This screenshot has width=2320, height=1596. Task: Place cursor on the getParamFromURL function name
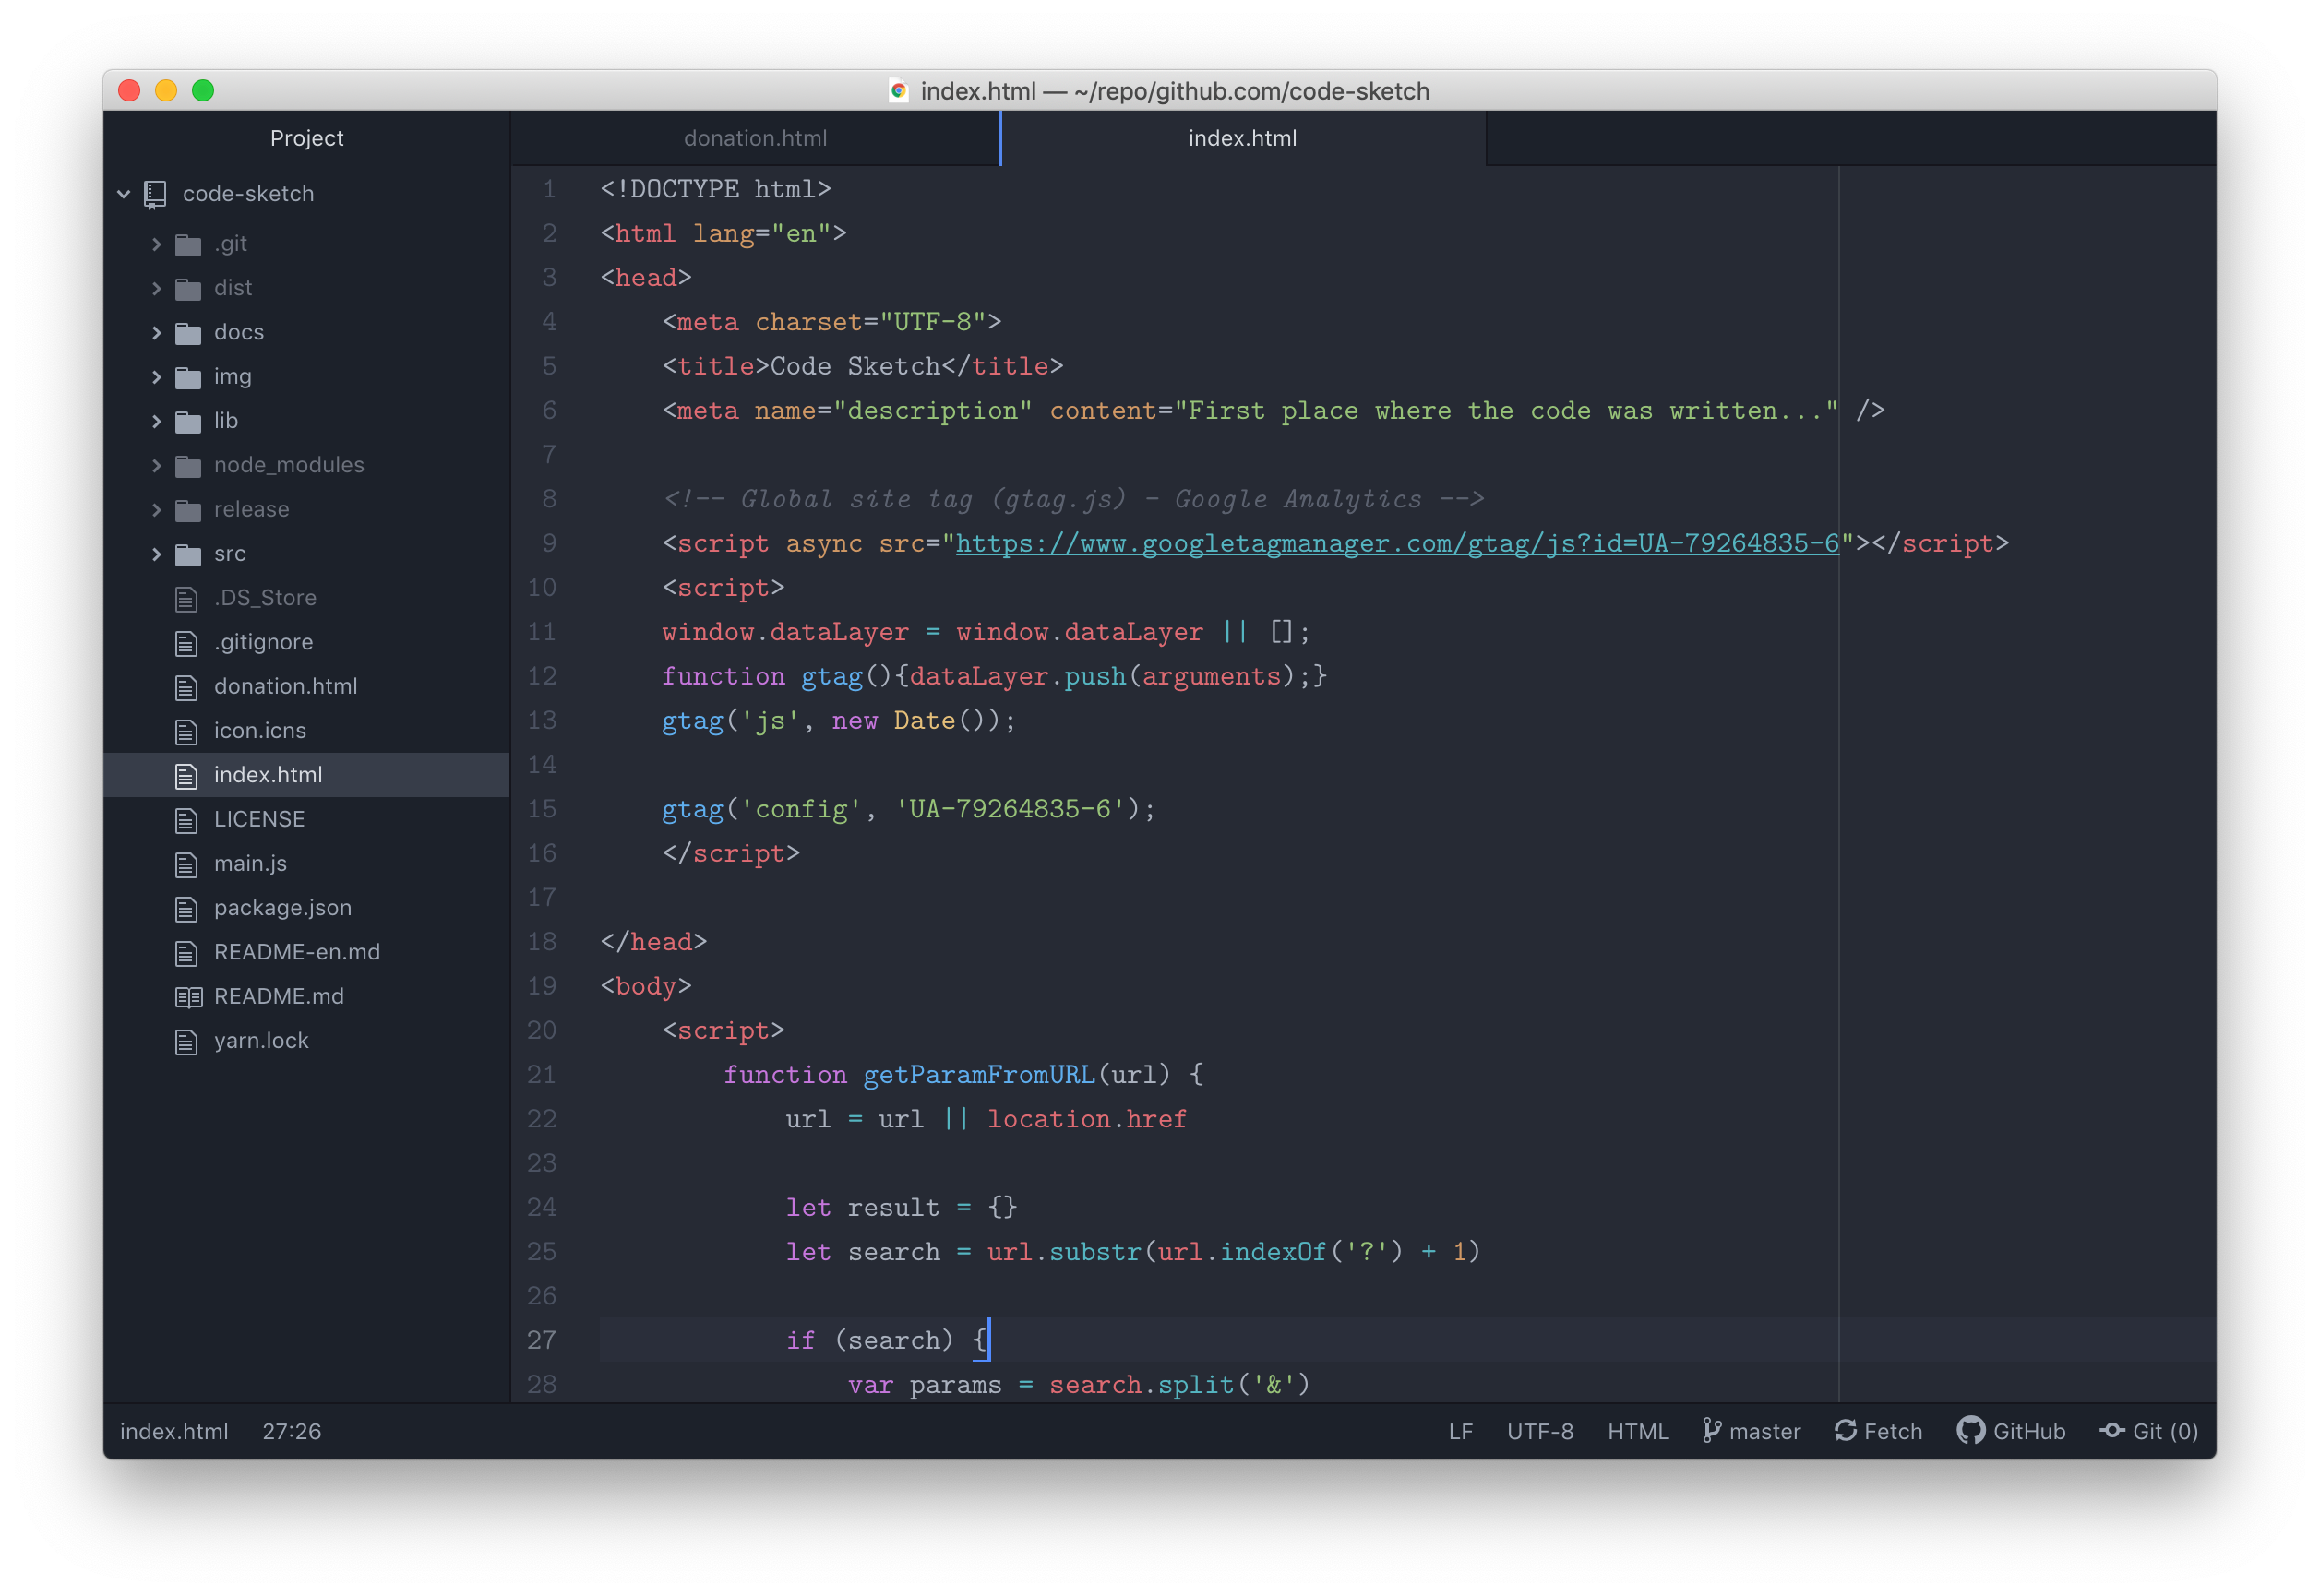[979, 1075]
